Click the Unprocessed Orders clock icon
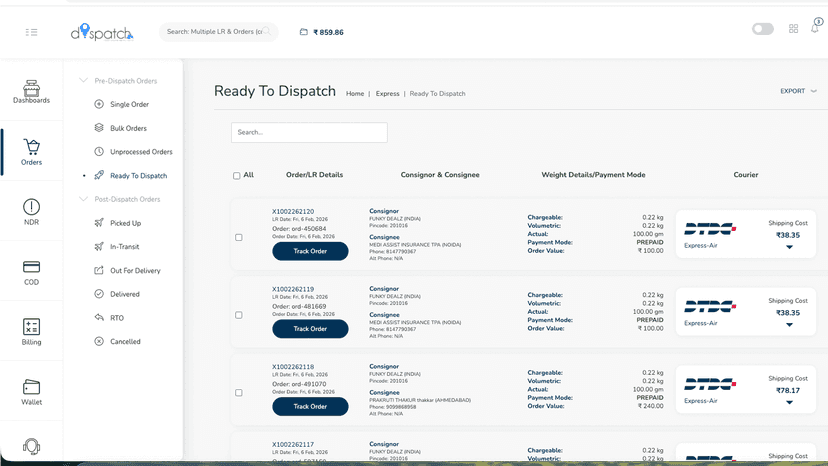828x466 pixels. (x=99, y=152)
